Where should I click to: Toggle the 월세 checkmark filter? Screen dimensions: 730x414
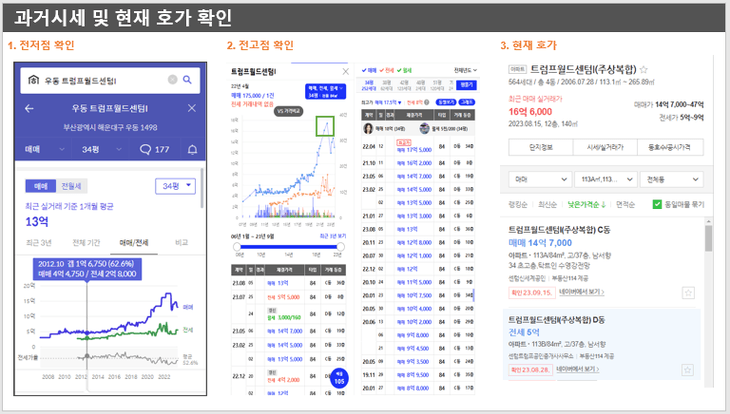[x=404, y=70]
